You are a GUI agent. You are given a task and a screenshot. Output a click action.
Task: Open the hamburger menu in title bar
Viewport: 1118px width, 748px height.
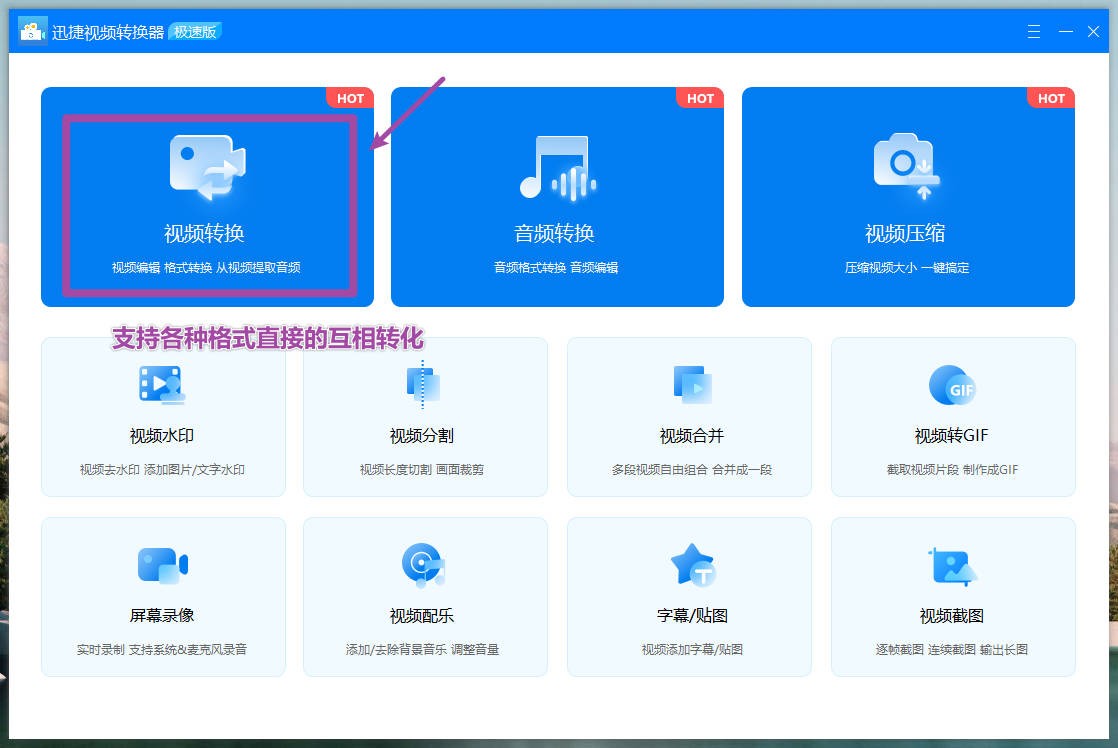pyautogui.click(x=1033, y=31)
